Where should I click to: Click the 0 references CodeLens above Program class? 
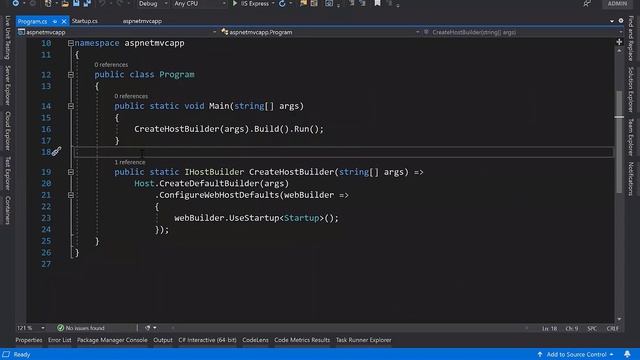pyautogui.click(x=111, y=64)
